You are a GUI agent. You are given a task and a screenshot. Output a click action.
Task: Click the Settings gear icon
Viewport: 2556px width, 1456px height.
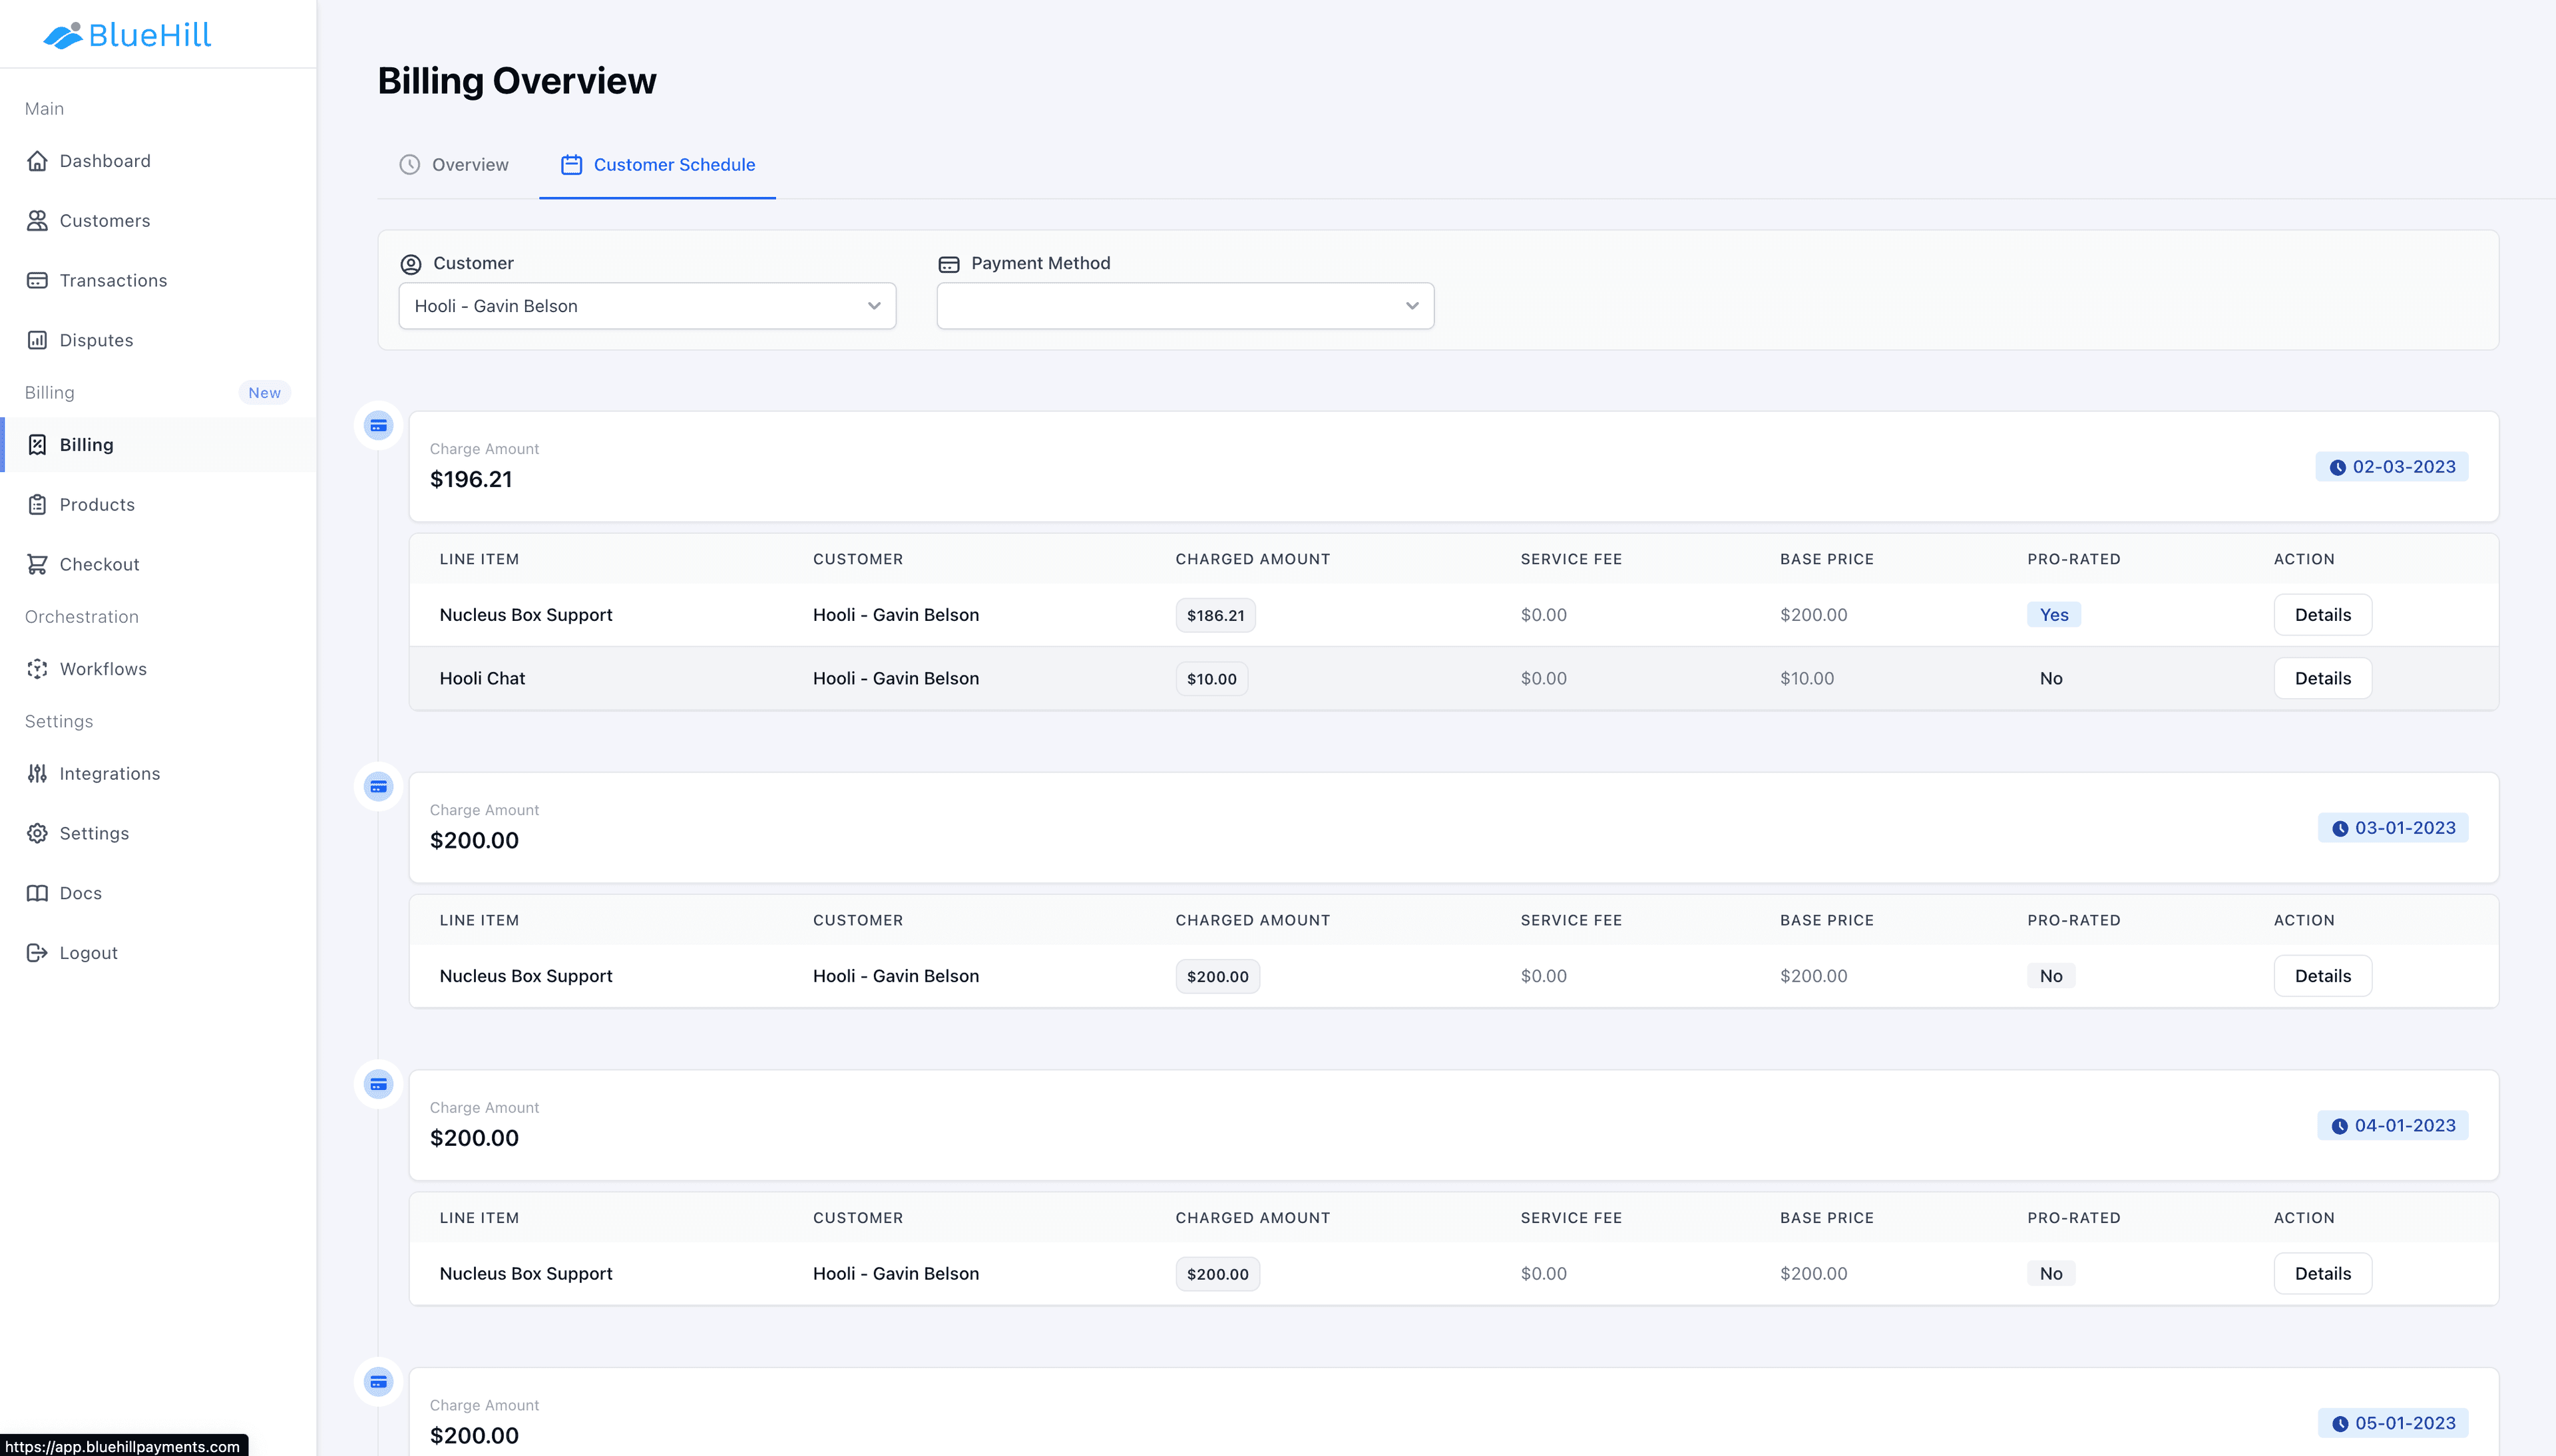point(37,833)
